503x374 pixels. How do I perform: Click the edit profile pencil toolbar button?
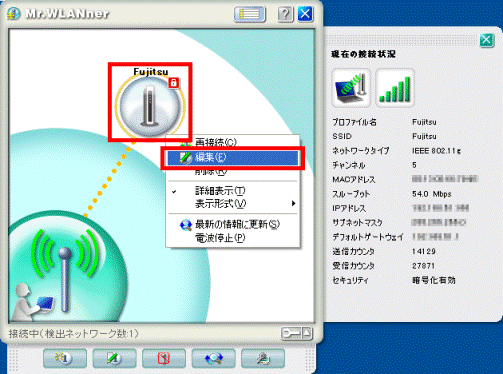click(x=114, y=358)
